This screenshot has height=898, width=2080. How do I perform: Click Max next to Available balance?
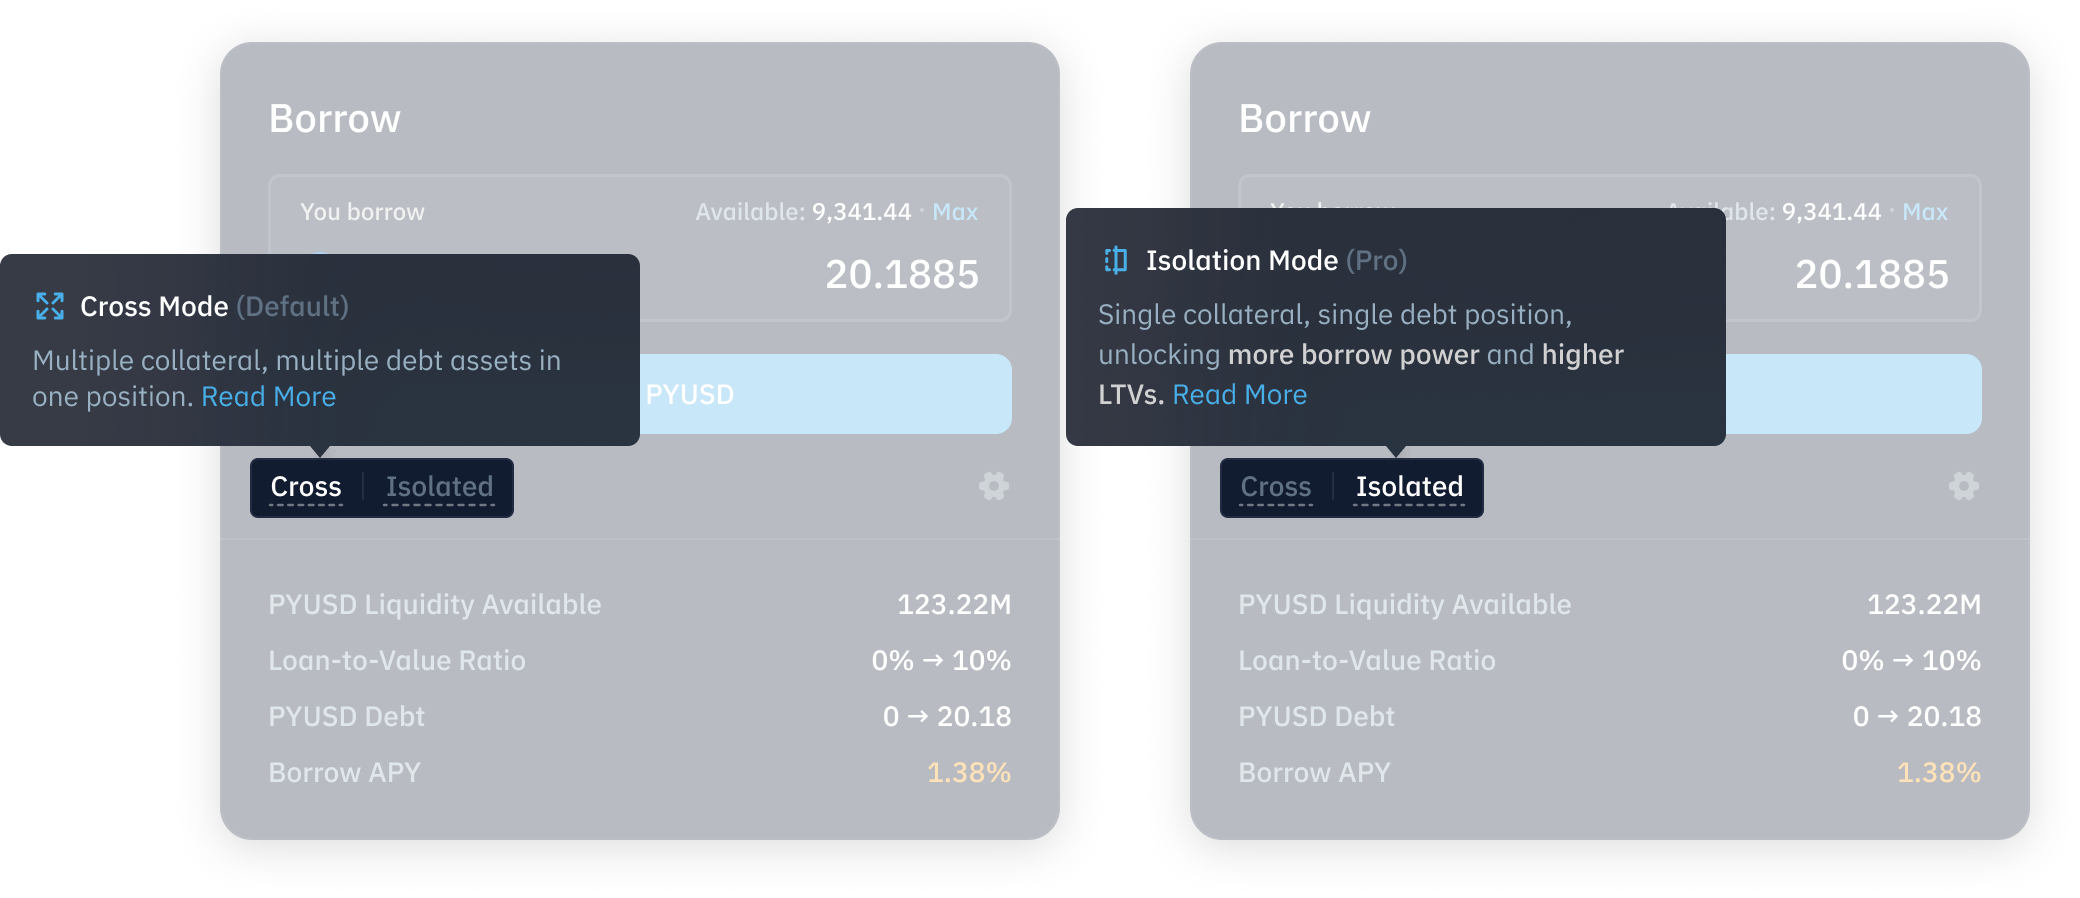click(x=954, y=211)
